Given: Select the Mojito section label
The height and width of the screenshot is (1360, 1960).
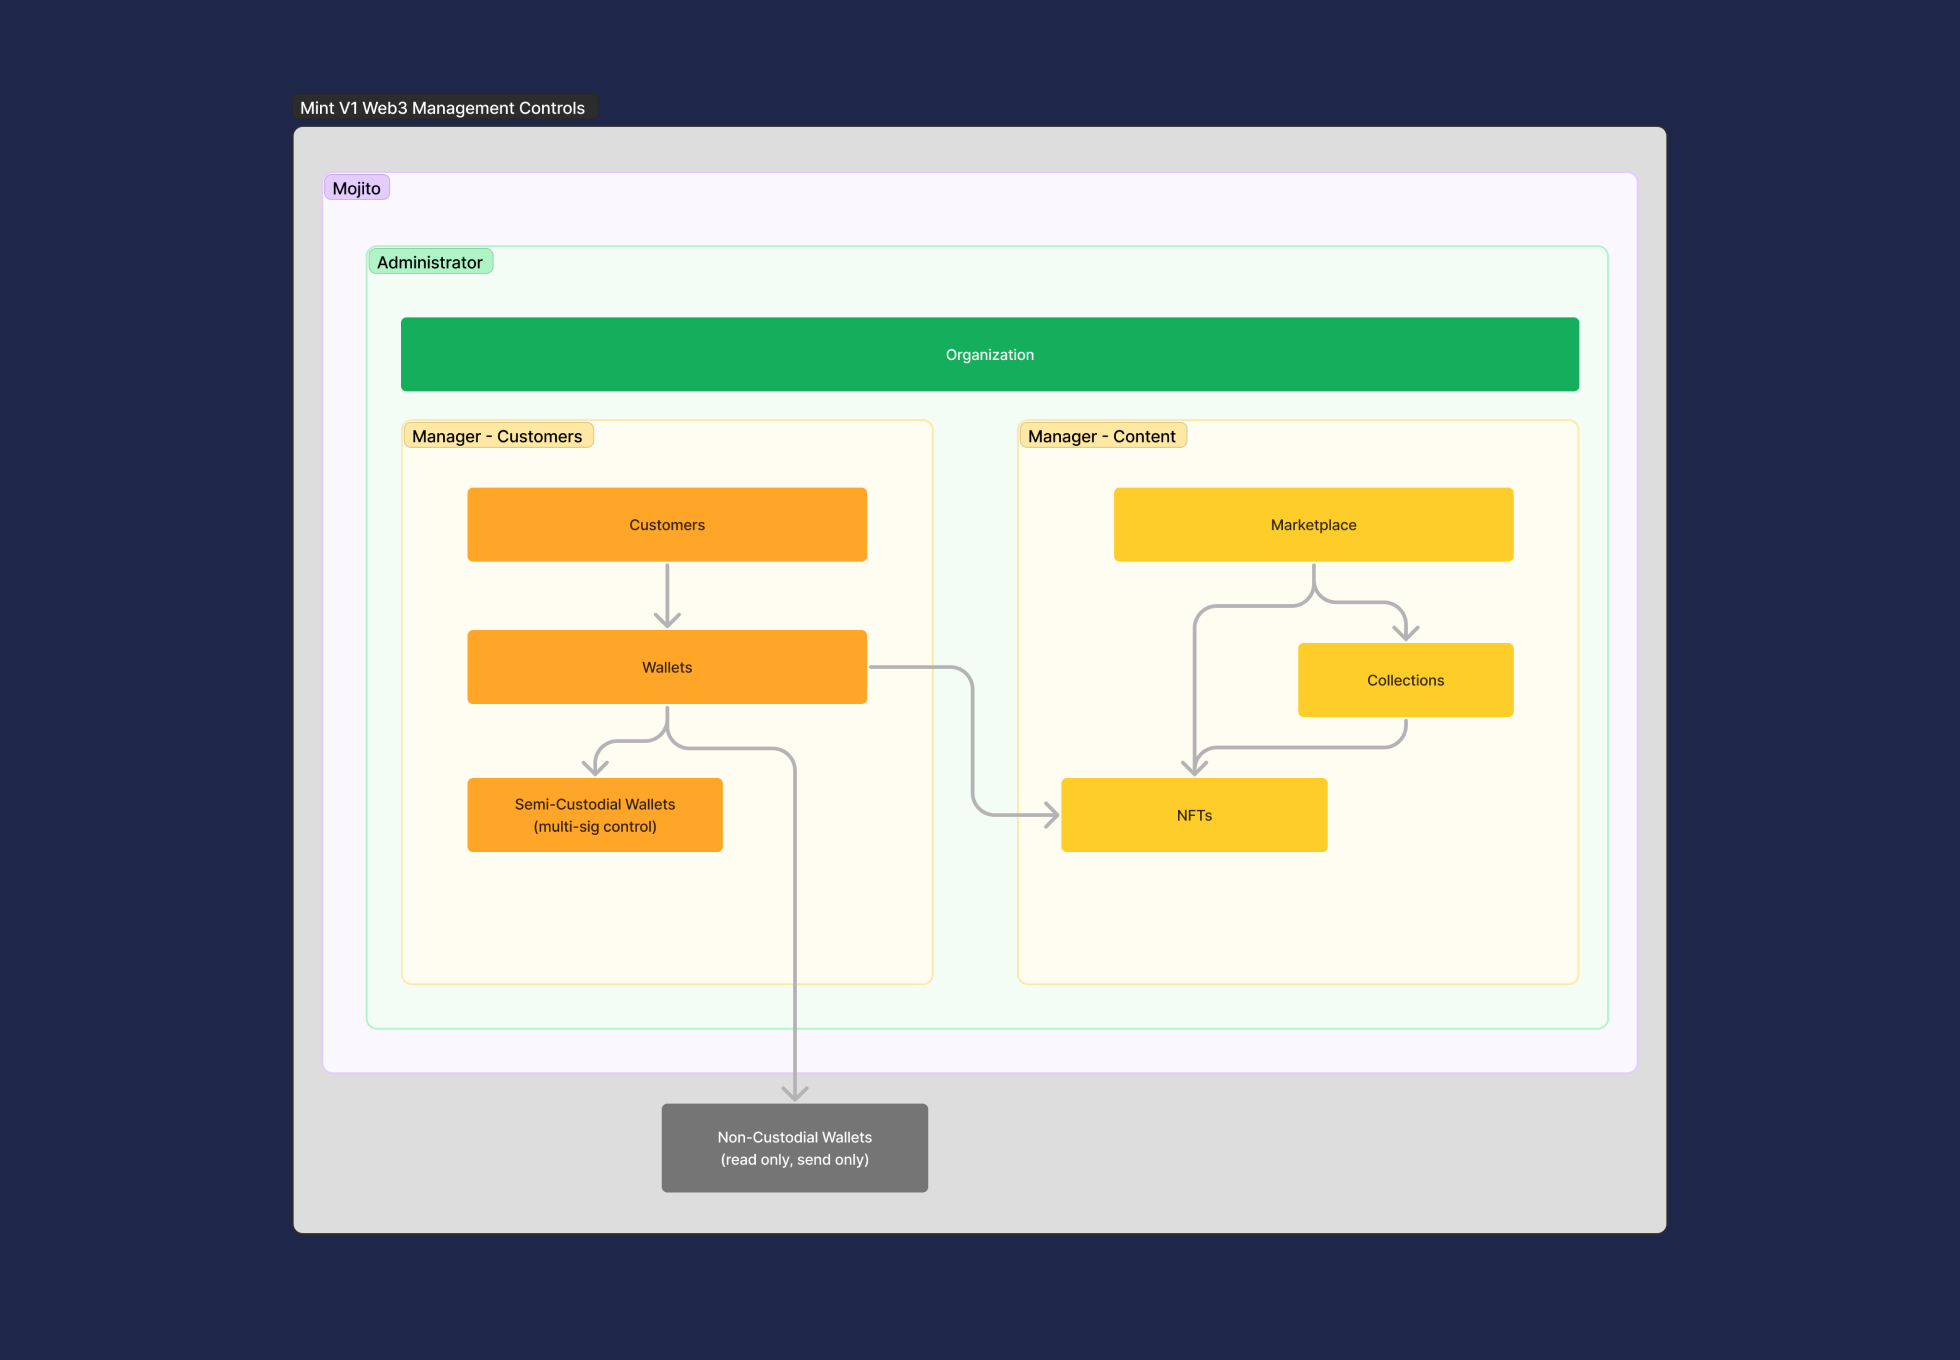Looking at the screenshot, I should coord(357,188).
